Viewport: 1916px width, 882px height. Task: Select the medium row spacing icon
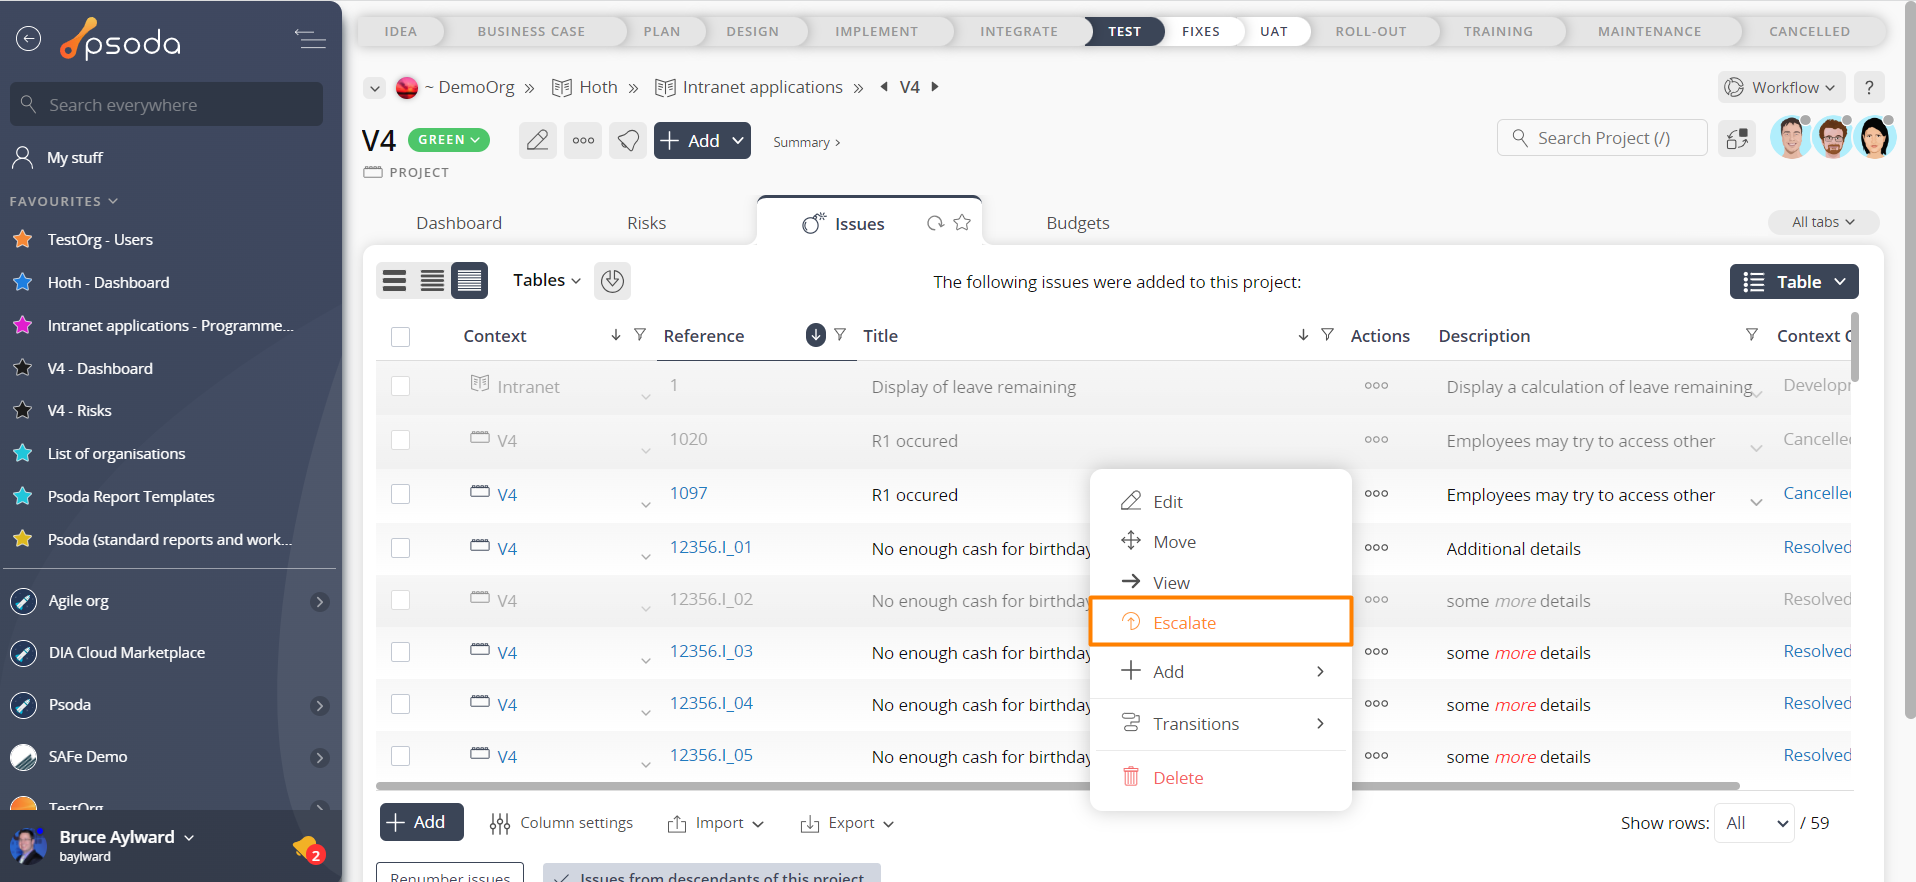coord(432,281)
